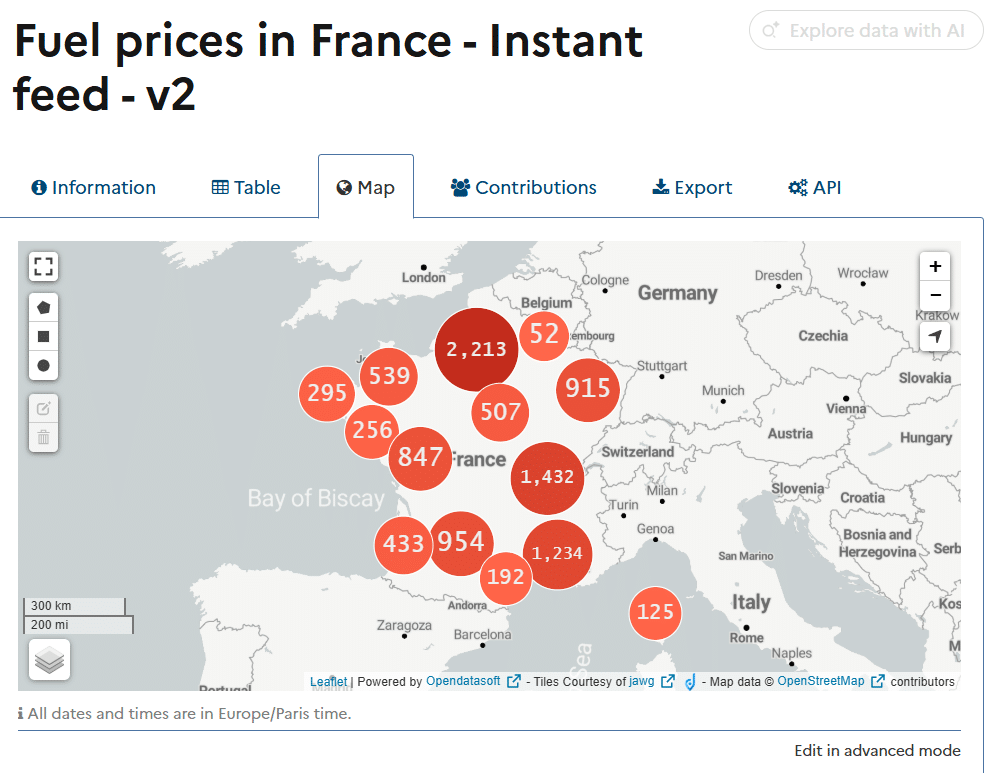Click the 2,213 station cluster marker
This screenshot has height=773, width=1006.
tap(477, 349)
